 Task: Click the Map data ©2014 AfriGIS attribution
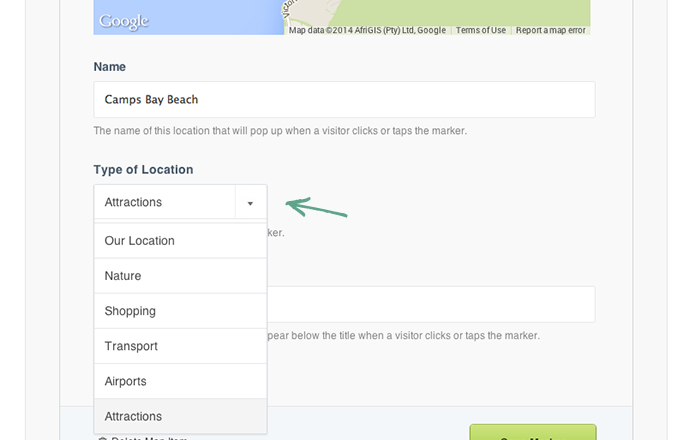pos(367,30)
